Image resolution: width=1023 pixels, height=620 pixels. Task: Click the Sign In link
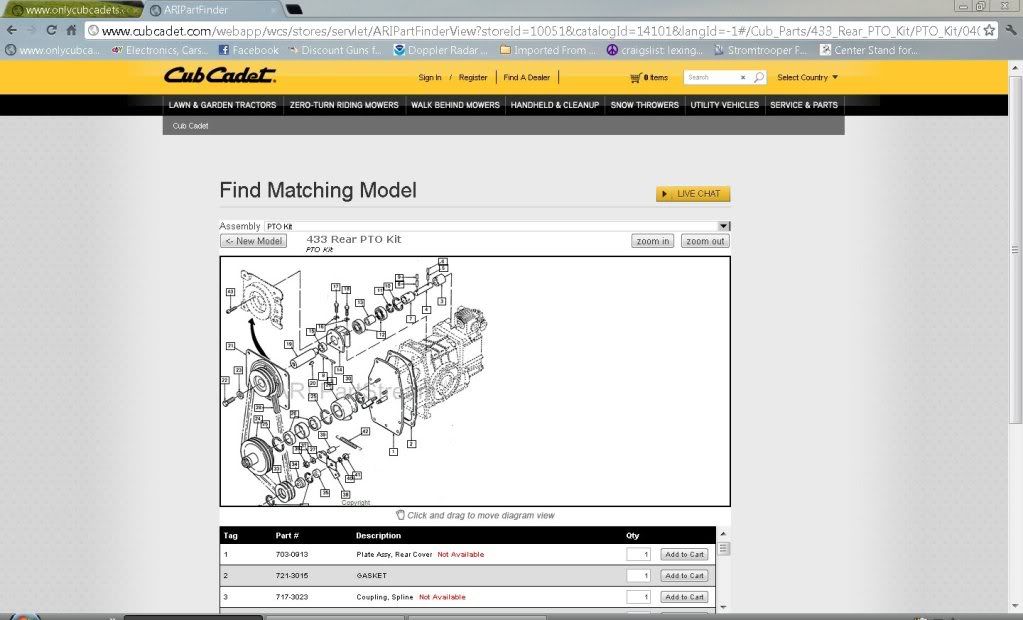tap(430, 77)
